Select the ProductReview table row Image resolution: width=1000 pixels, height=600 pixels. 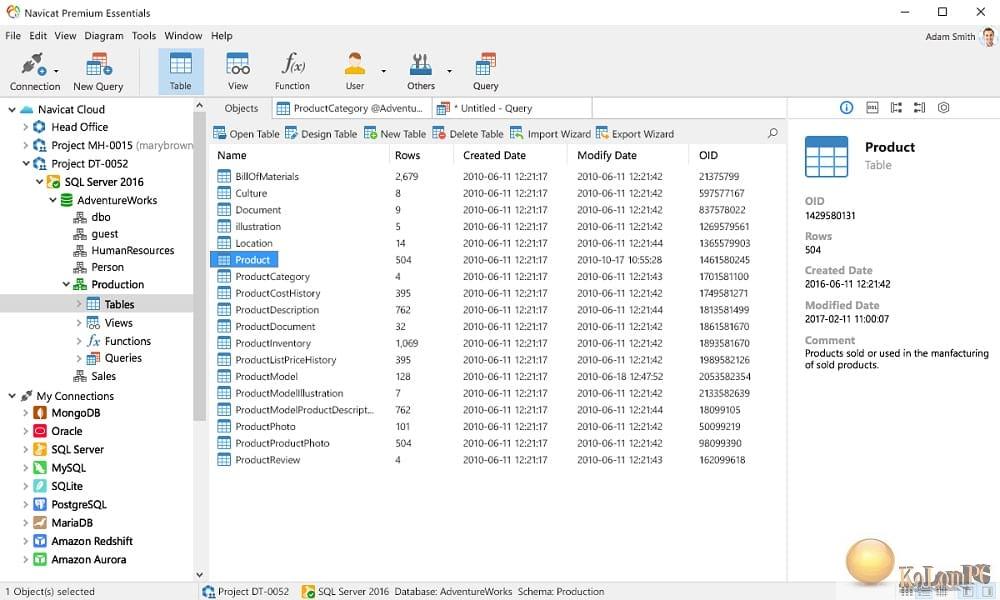(x=497, y=460)
